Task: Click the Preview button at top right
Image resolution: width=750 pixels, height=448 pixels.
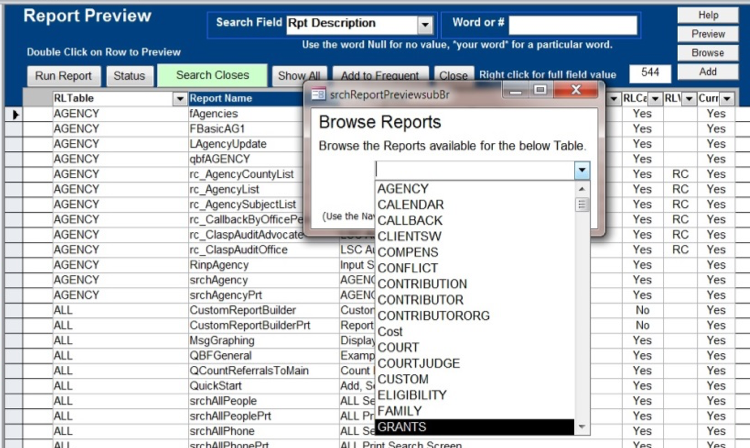Action: pyautogui.click(x=708, y=34)
